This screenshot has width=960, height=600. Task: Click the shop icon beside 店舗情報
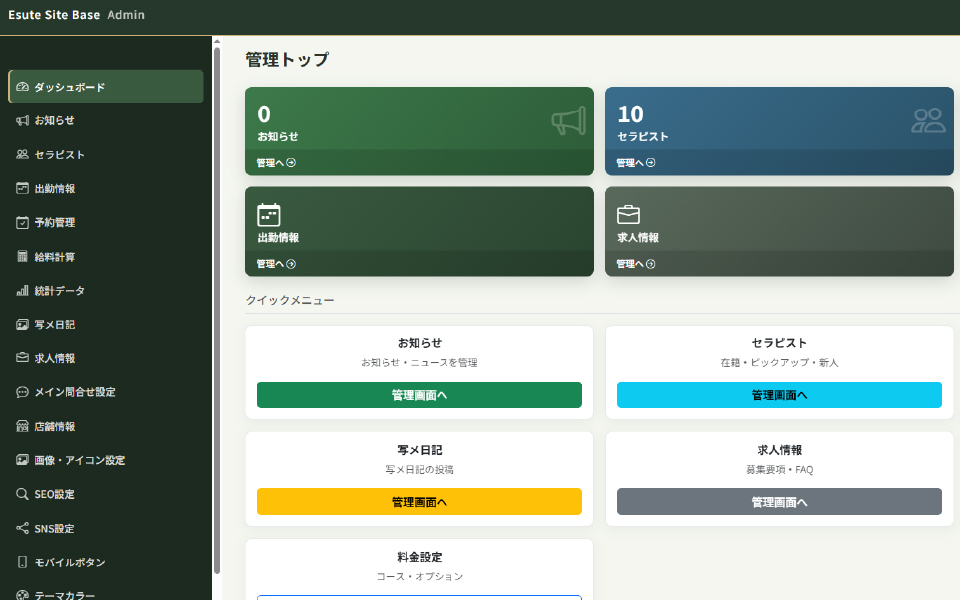pos(23,426)
